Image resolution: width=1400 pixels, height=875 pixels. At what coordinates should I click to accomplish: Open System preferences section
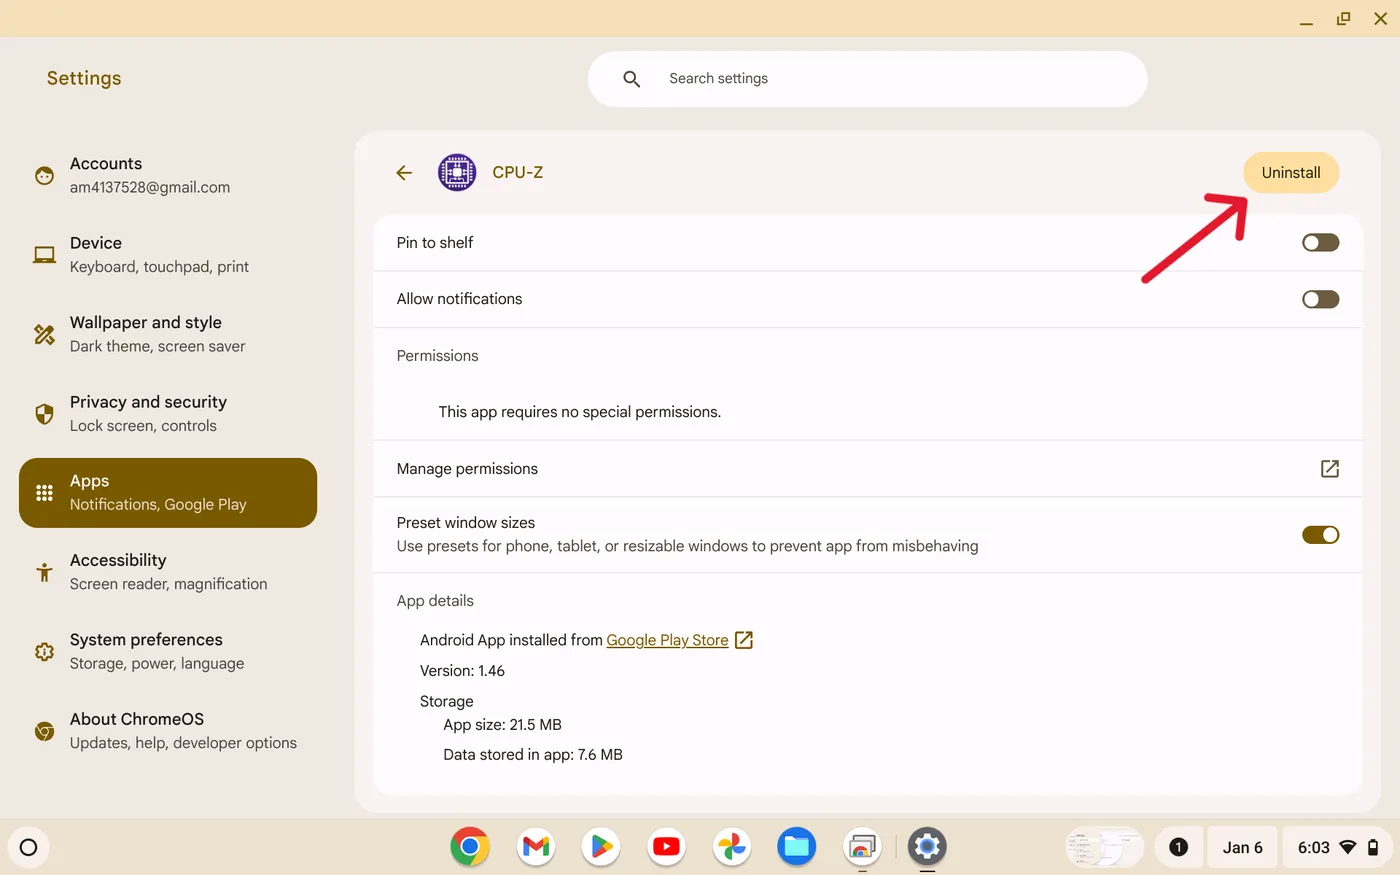coord(168,652)
